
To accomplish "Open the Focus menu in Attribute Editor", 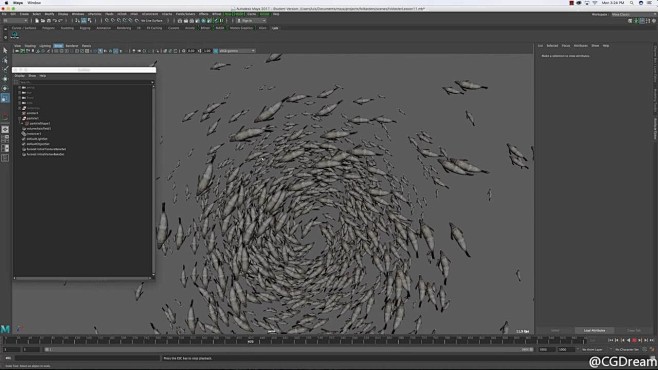I will tap(566, 46).
